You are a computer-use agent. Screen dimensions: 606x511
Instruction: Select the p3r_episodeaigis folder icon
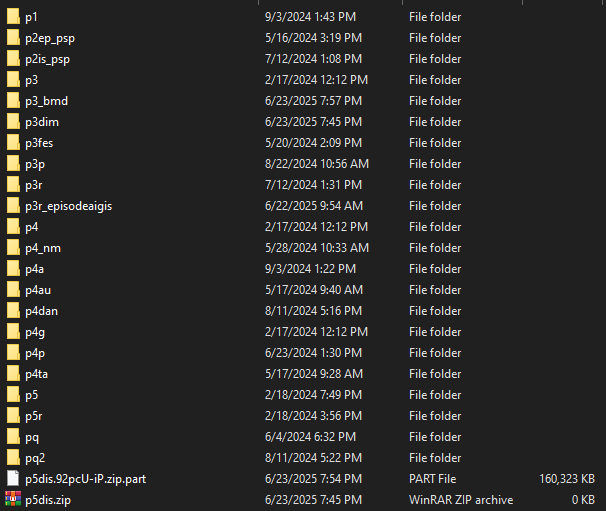click(x=13, y=206)
